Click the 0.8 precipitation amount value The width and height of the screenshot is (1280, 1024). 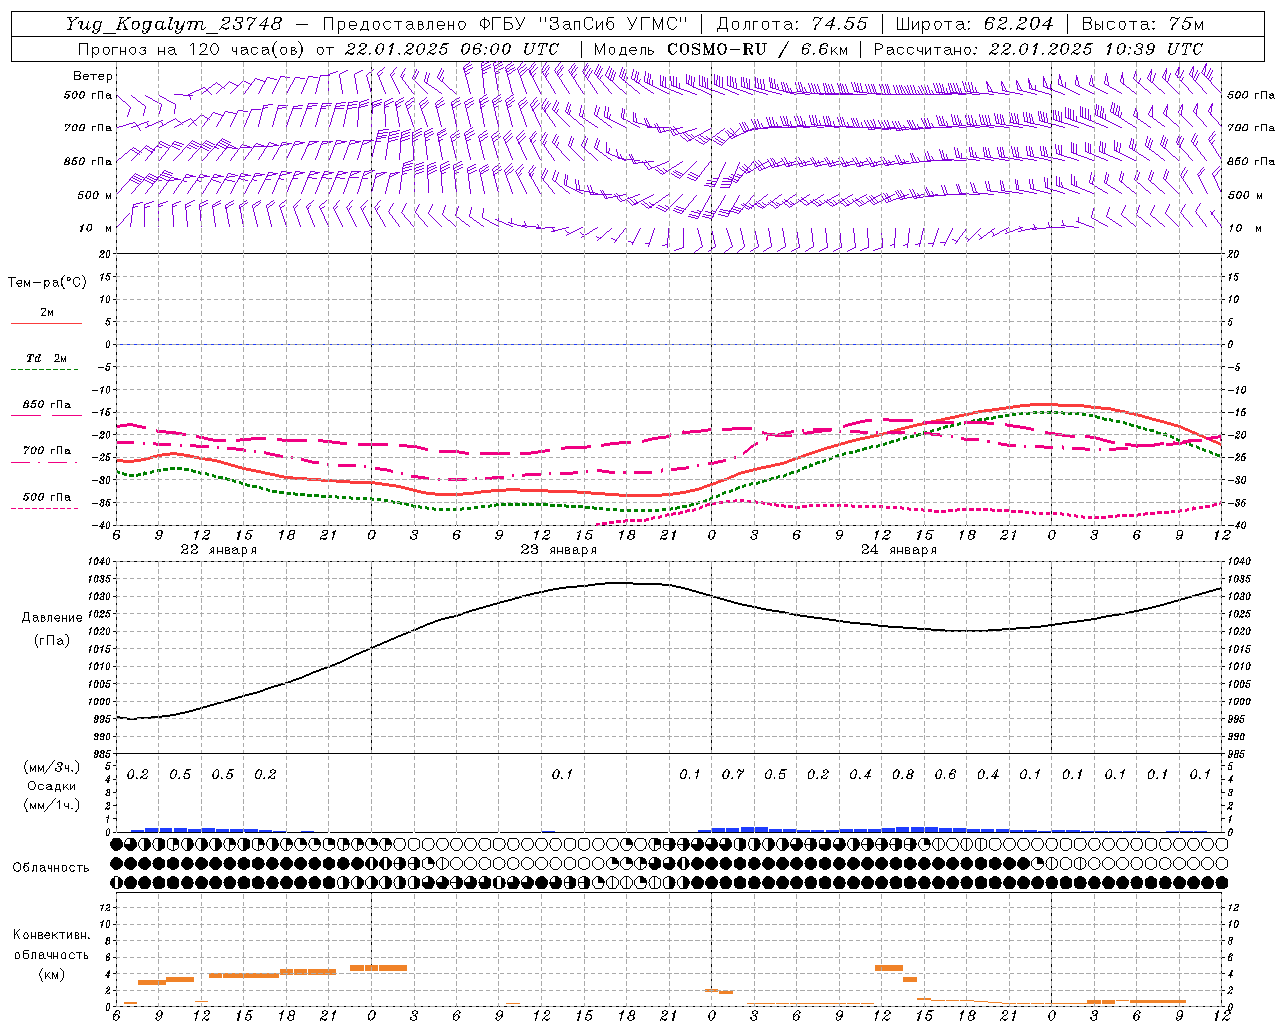pyautogui.click(x=903, y=775)
